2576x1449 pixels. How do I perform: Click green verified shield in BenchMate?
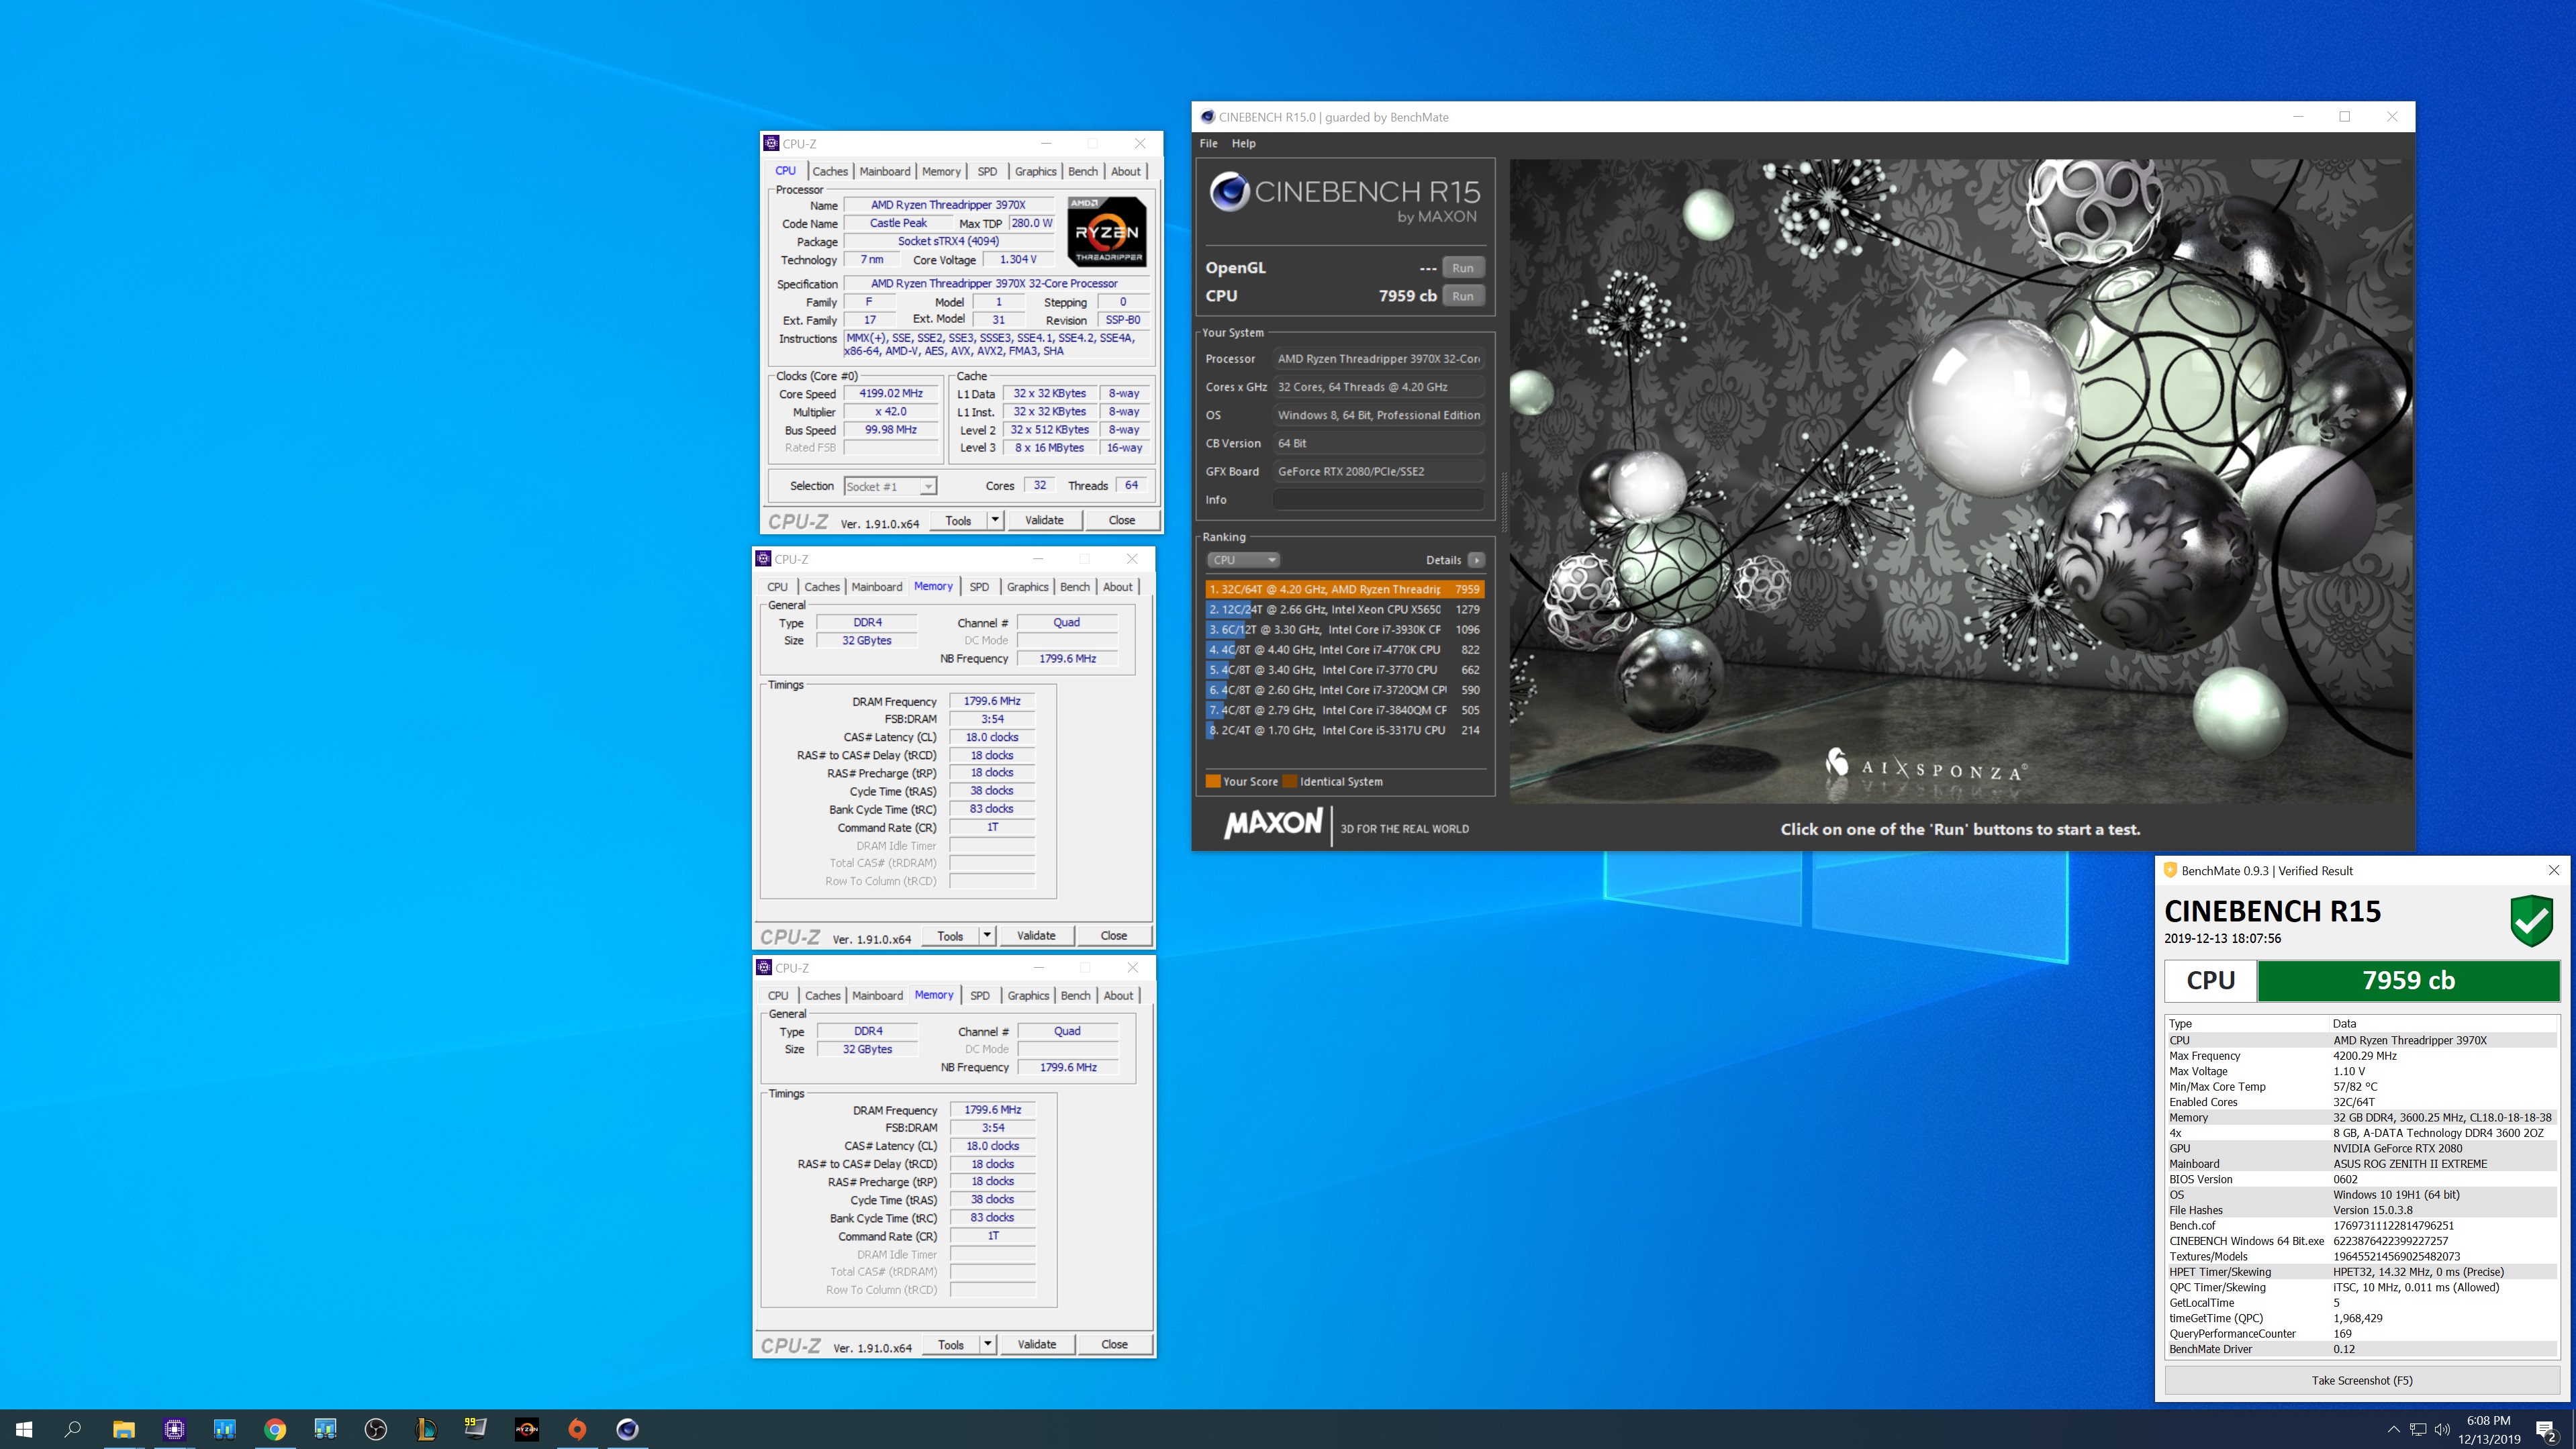(2532, 921)
